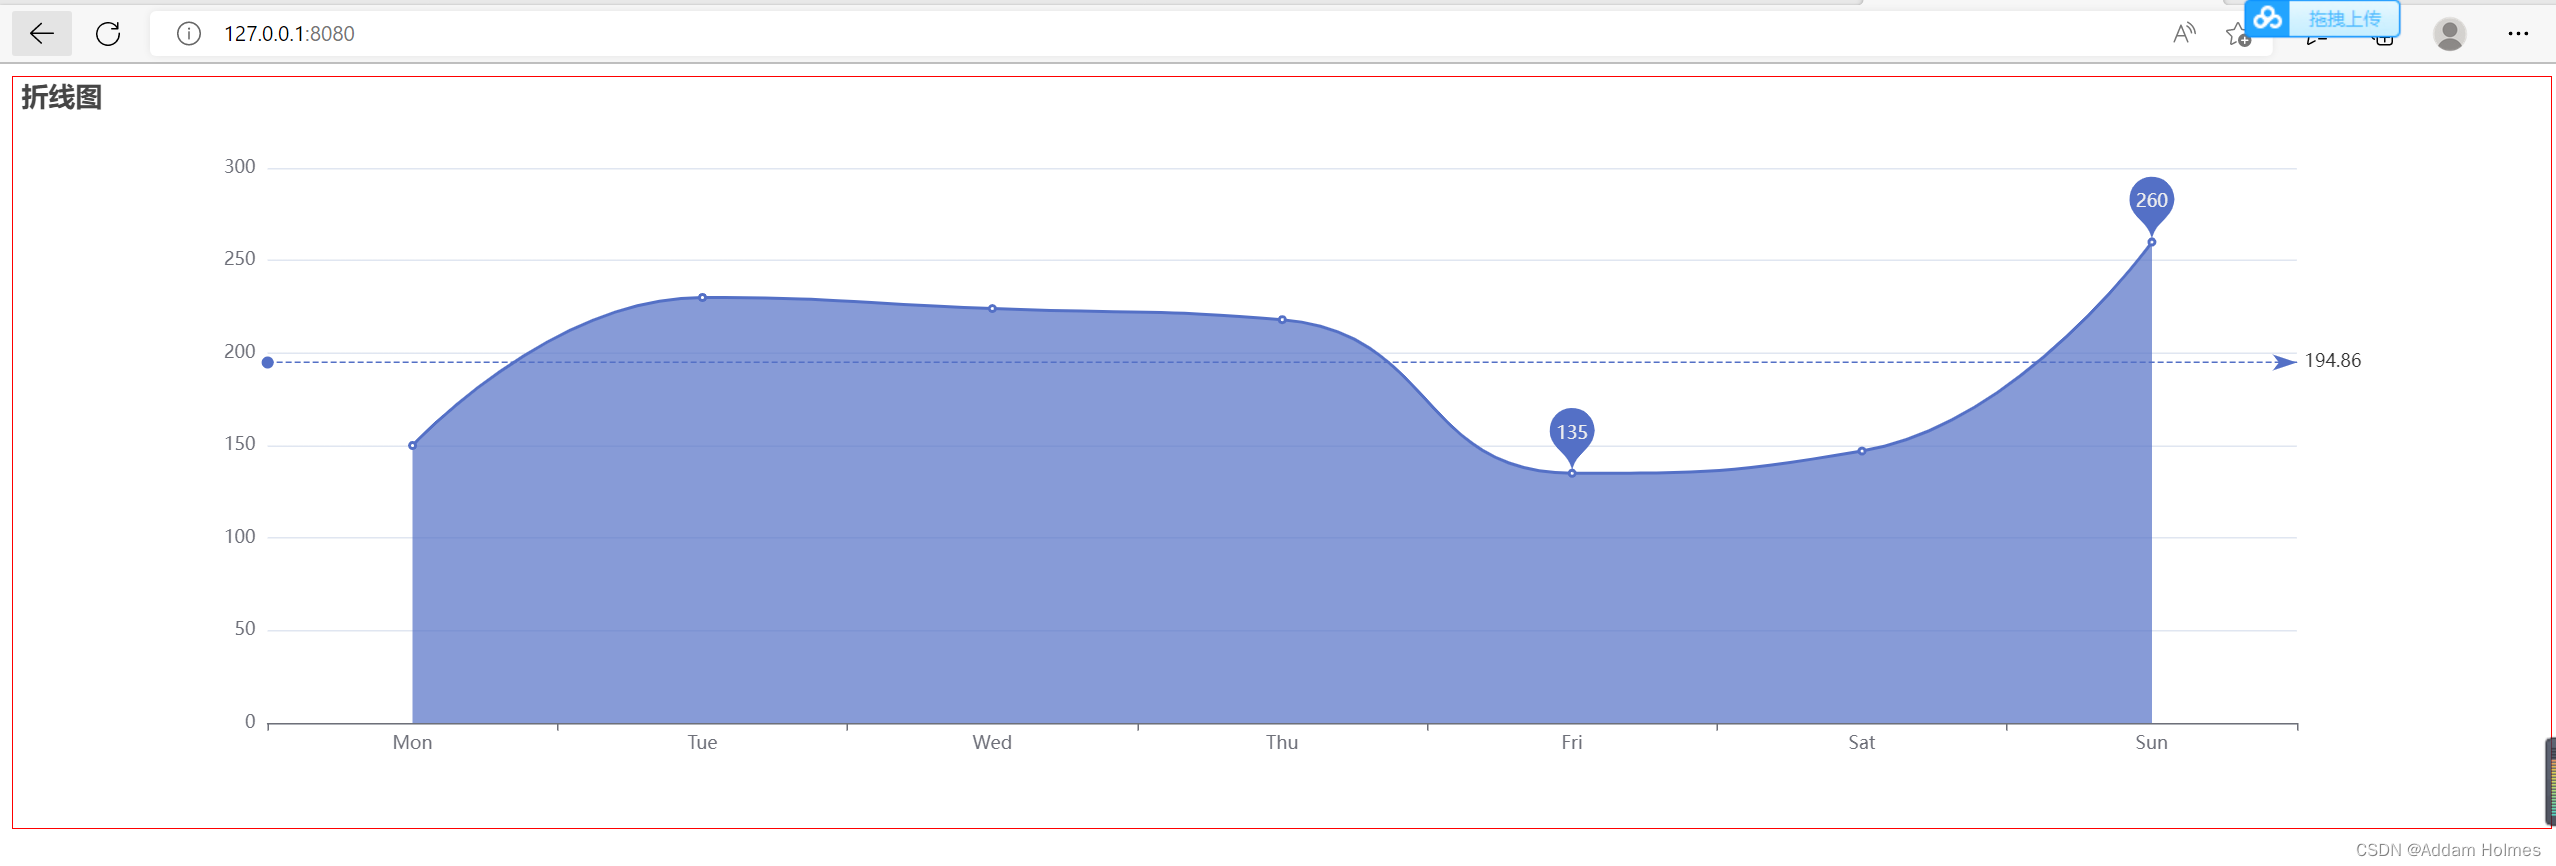
Task: Click the 200 y-axis label
Action: click(240, 352)
